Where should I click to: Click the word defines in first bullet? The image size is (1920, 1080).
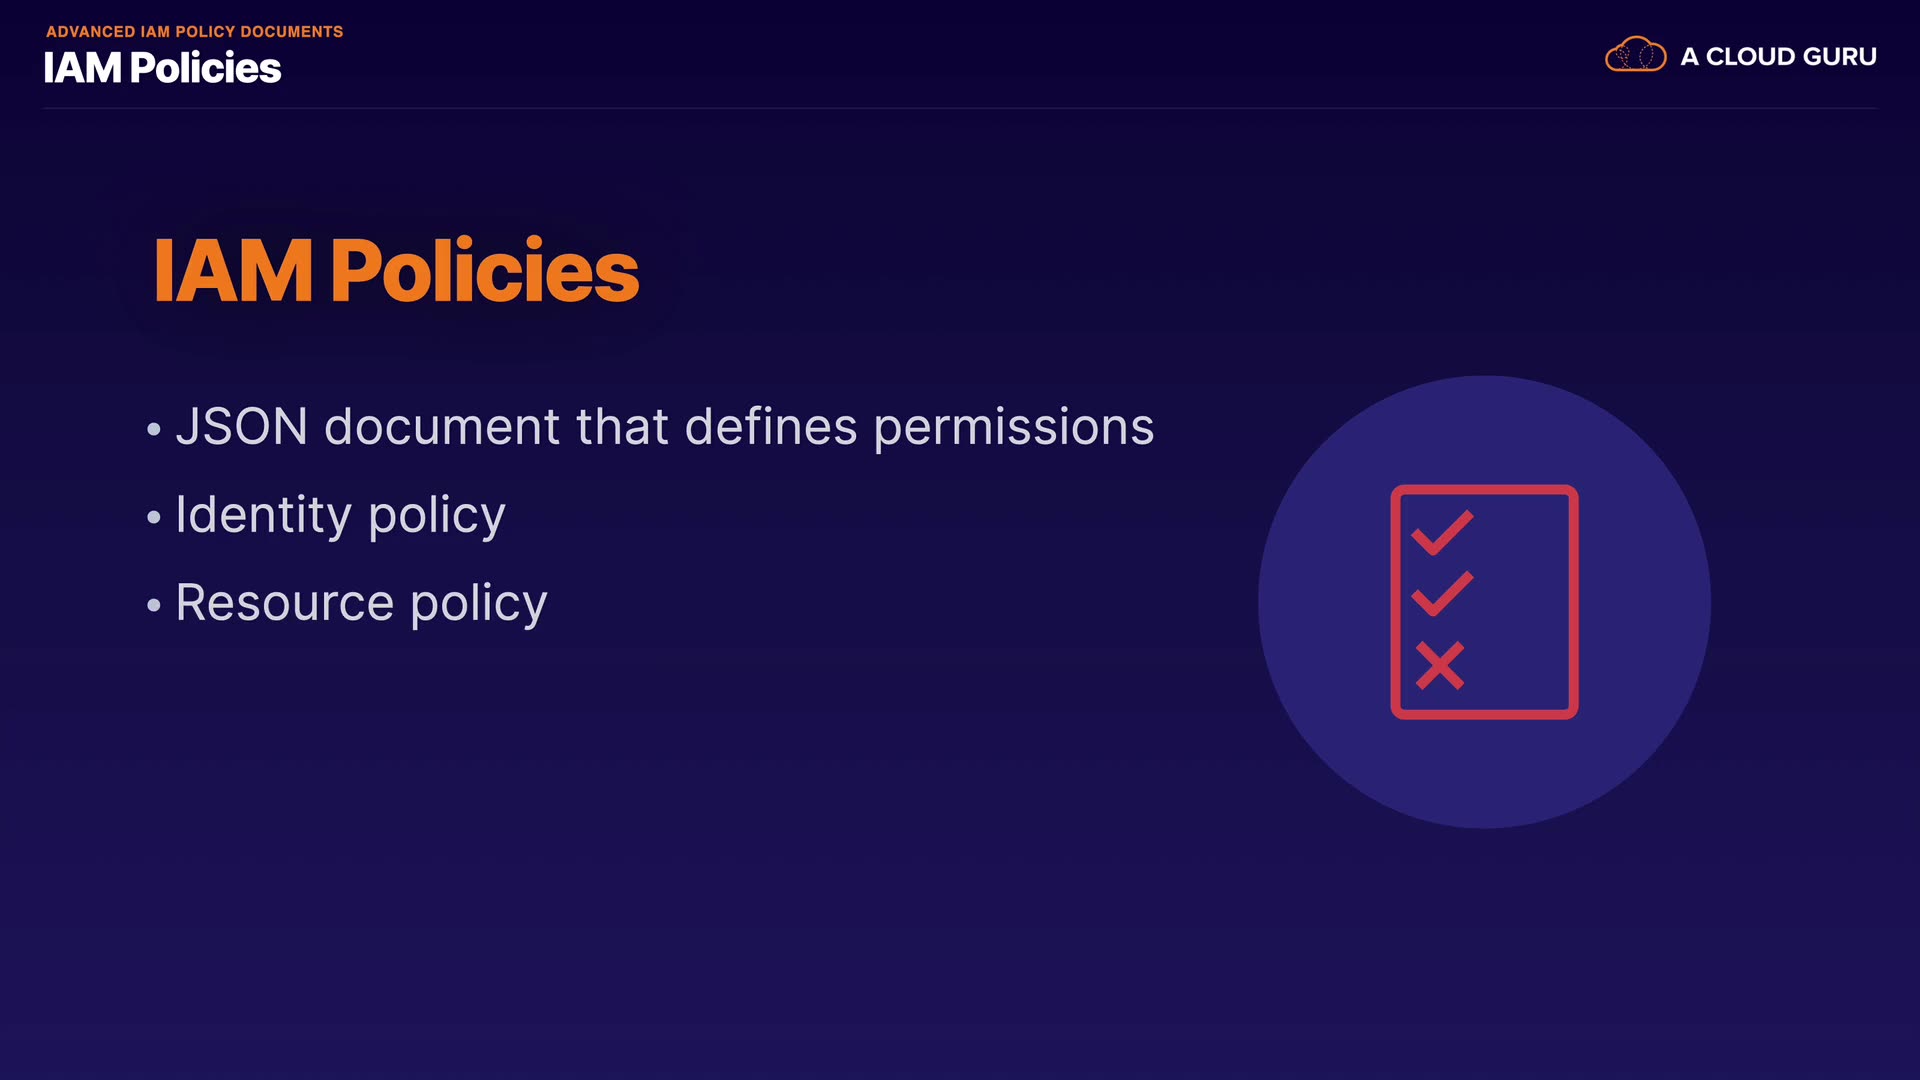[x=770, y=427]
